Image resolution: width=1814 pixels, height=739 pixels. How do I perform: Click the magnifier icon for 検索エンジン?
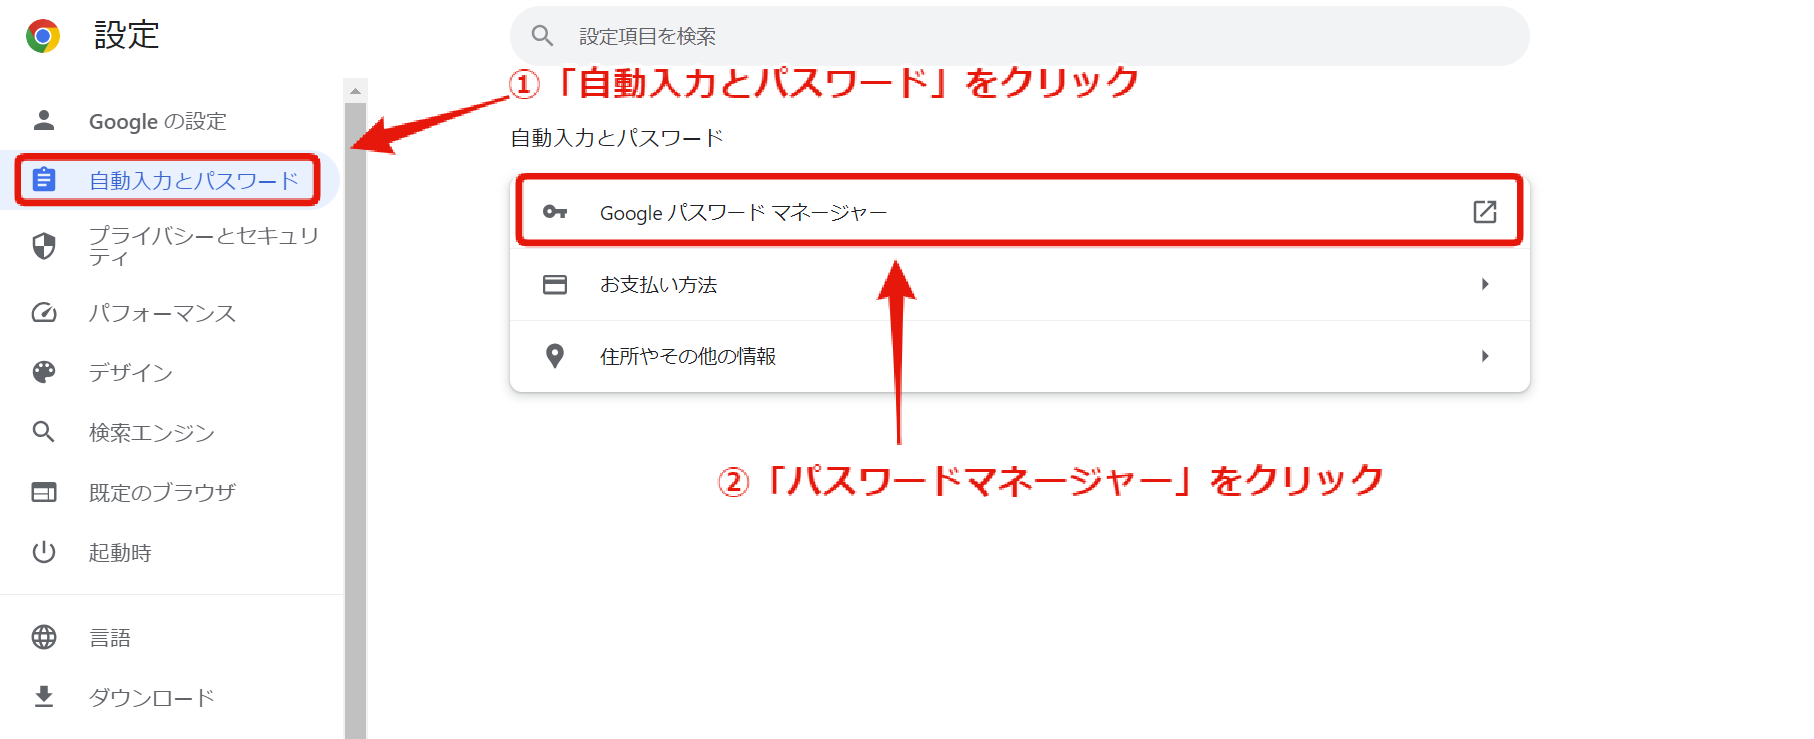tap(44, 432)
